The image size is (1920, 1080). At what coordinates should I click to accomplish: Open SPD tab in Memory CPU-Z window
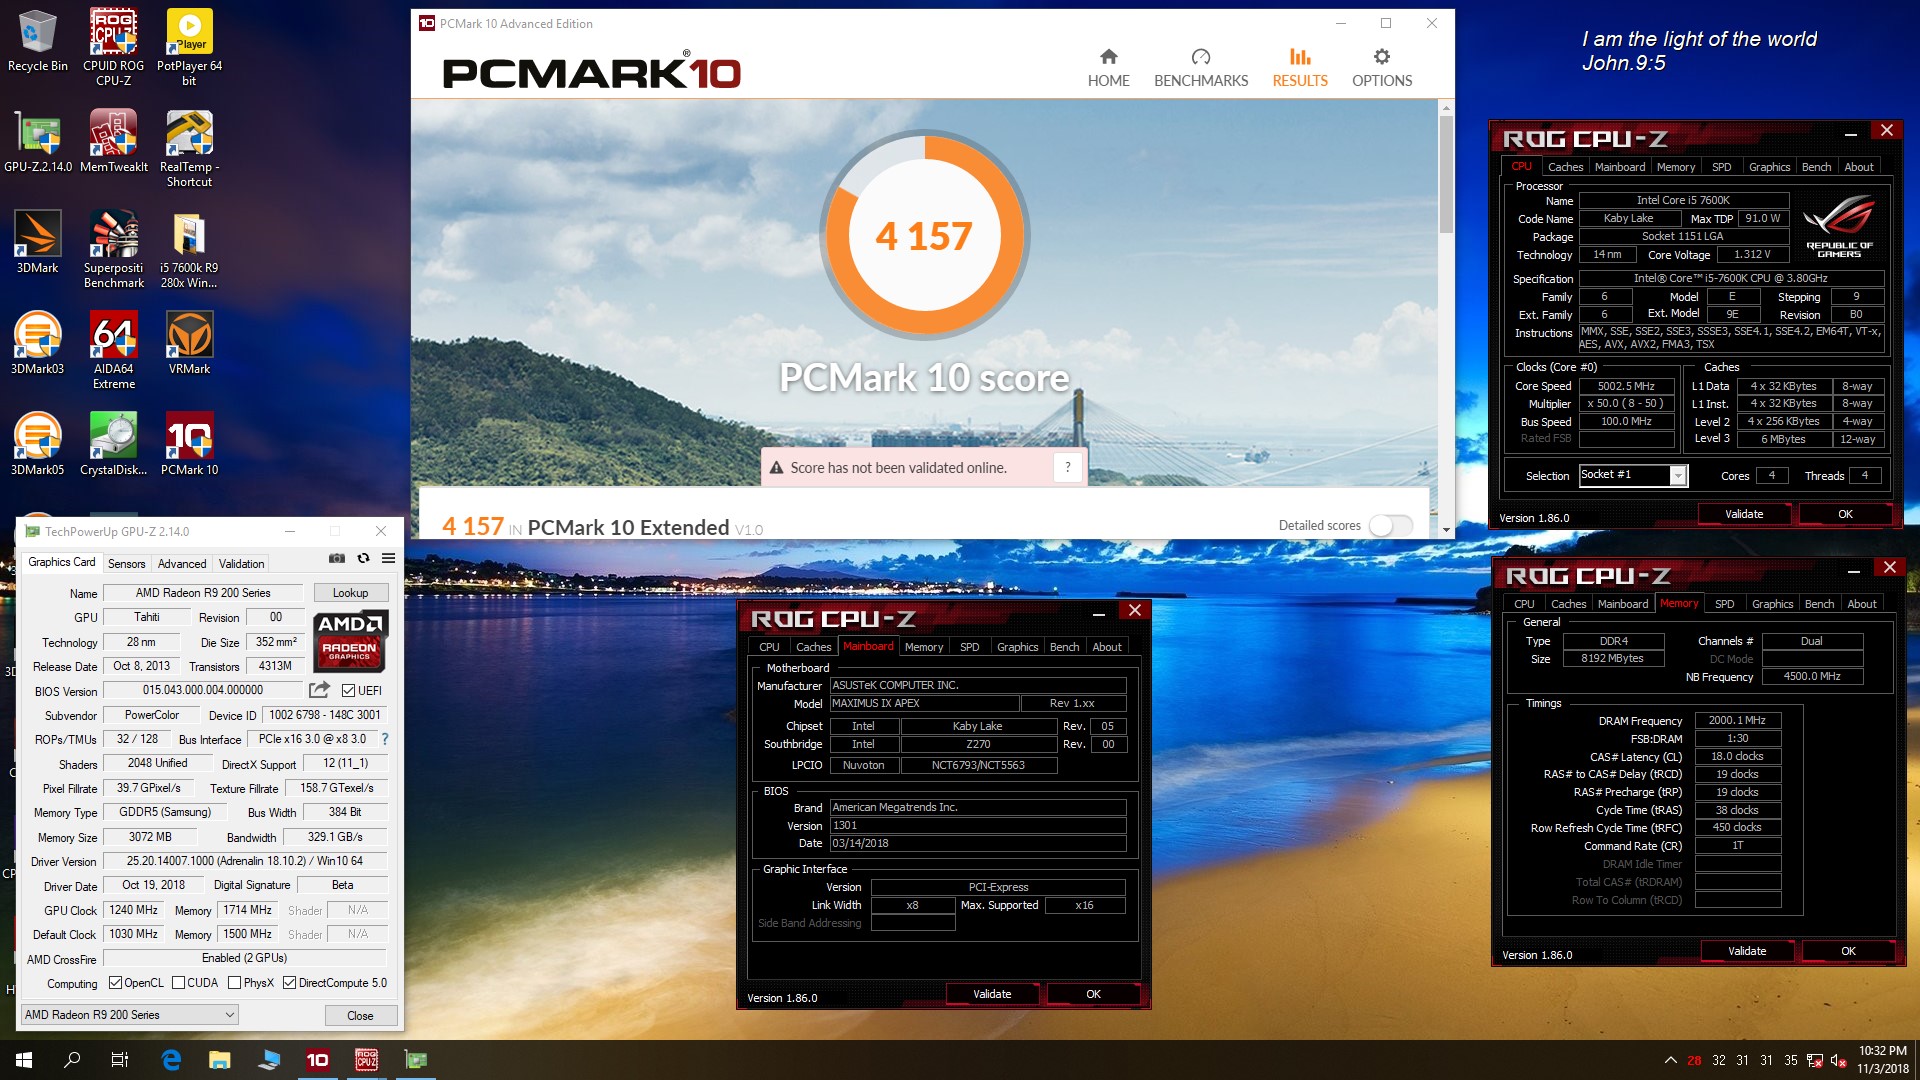coord(1724,604)
